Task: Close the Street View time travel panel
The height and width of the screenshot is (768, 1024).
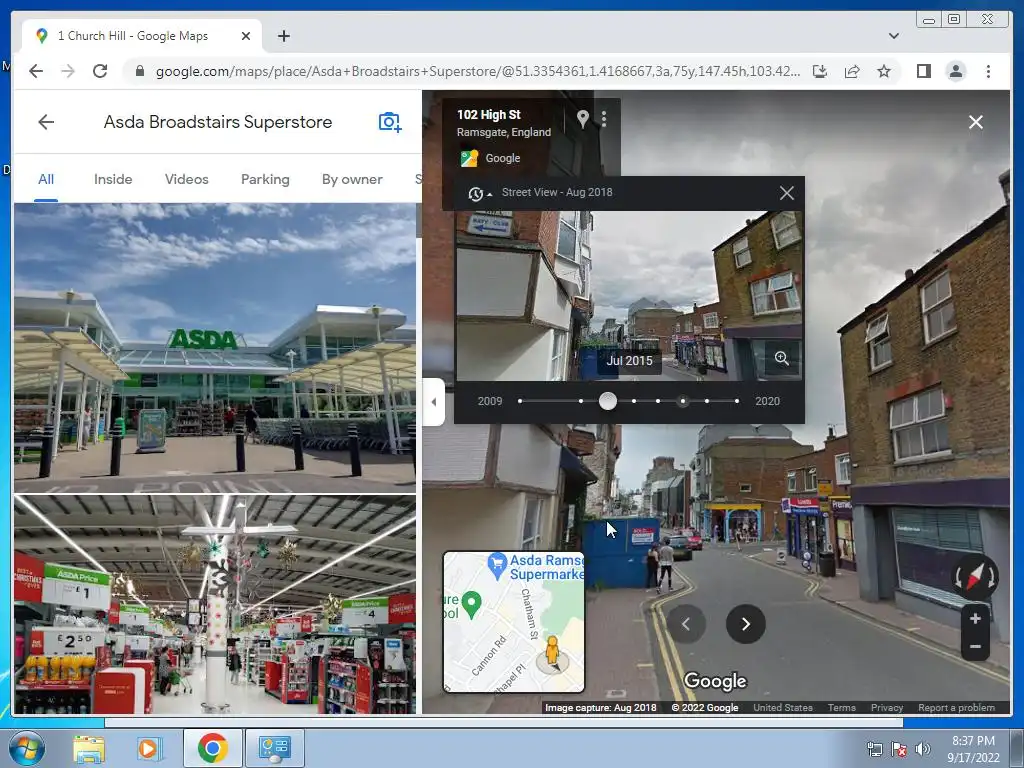Action: pyautogui.click(x=787, y=193)
